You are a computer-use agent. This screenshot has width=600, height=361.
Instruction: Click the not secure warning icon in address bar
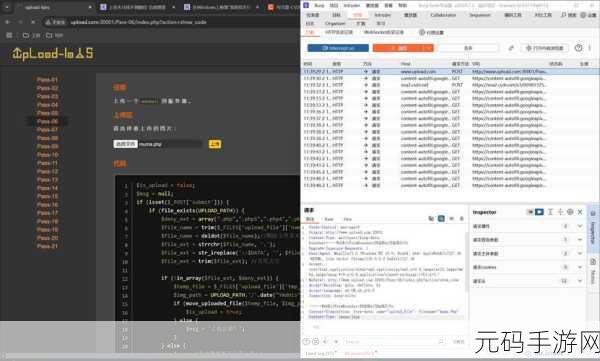click(x=48, y=22)
